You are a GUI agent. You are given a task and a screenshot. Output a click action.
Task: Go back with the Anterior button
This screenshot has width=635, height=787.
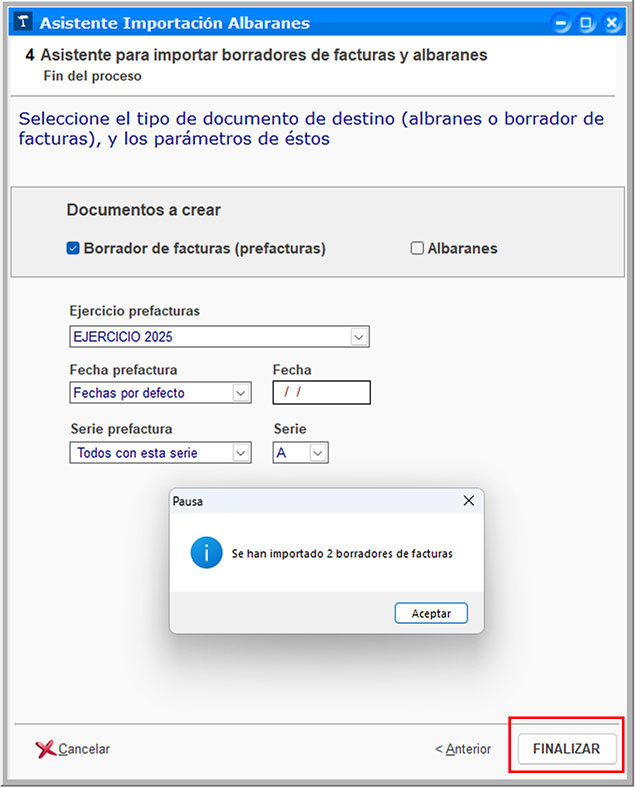click(463, 749)
